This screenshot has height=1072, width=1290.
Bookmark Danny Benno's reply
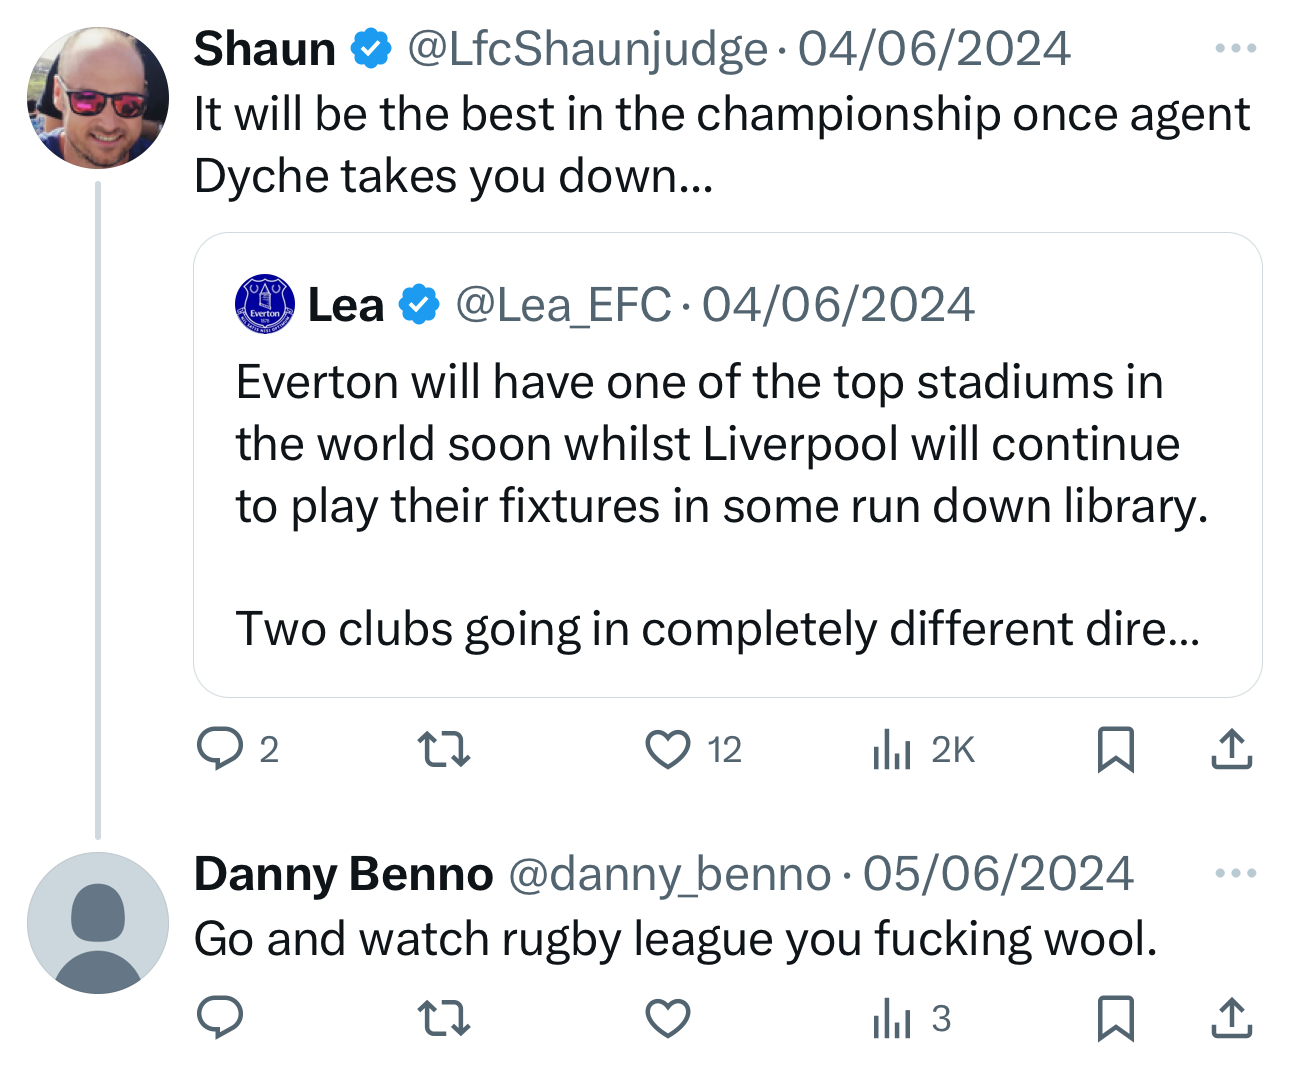click(x=1115, y=1018)
